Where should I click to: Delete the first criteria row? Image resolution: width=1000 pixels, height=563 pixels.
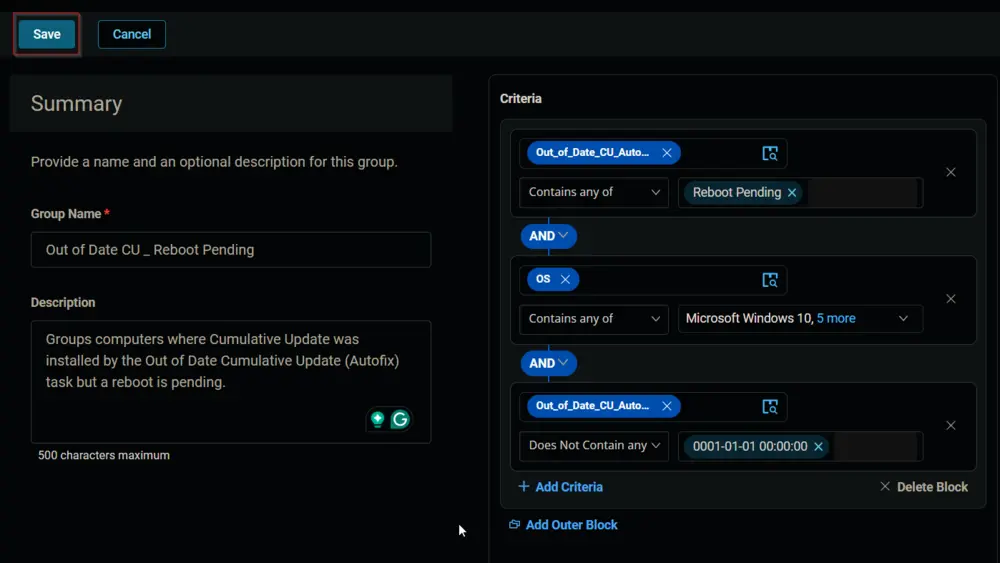pyautogui.click(x=950, y=172)
